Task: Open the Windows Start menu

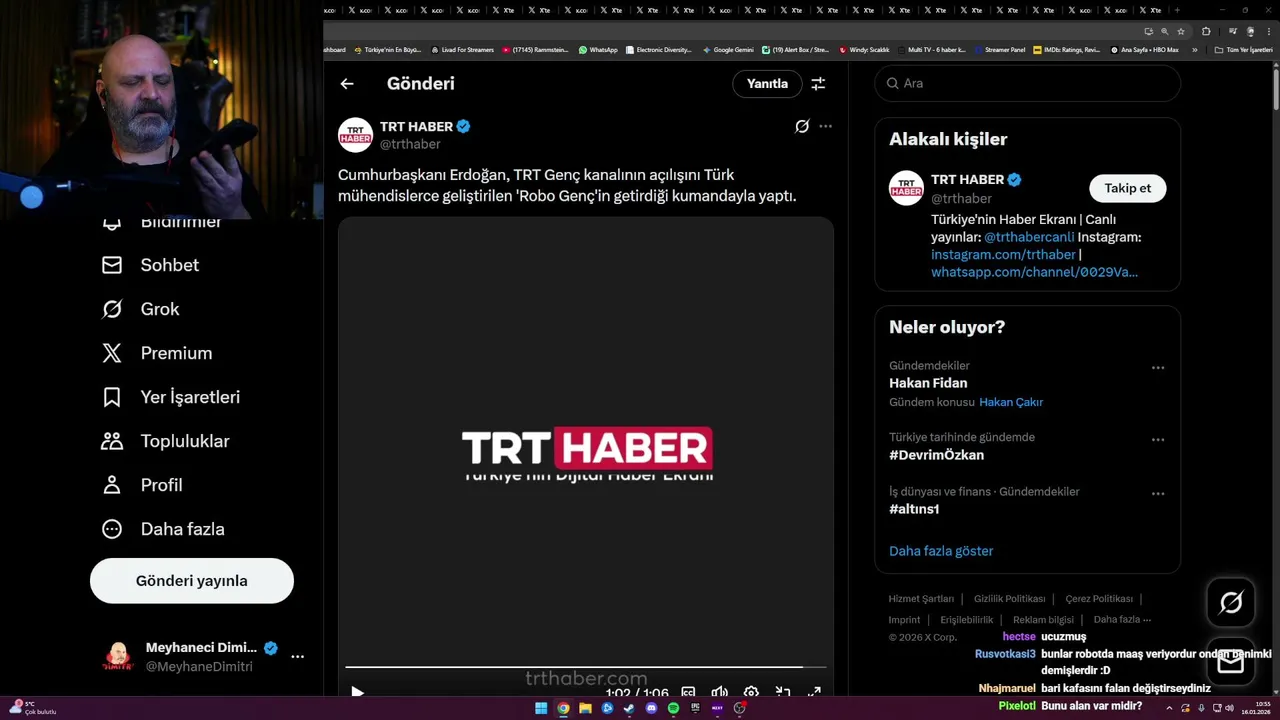Action: (541, 708)
